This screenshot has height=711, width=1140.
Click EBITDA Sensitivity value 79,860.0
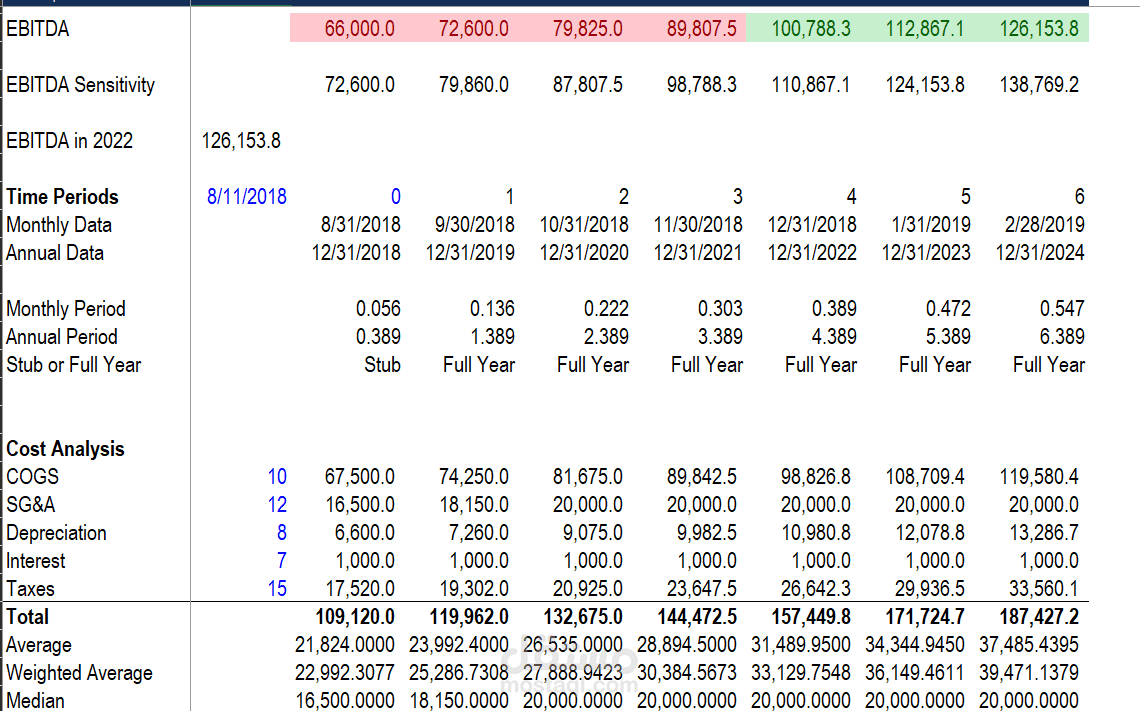pos(473,84)
